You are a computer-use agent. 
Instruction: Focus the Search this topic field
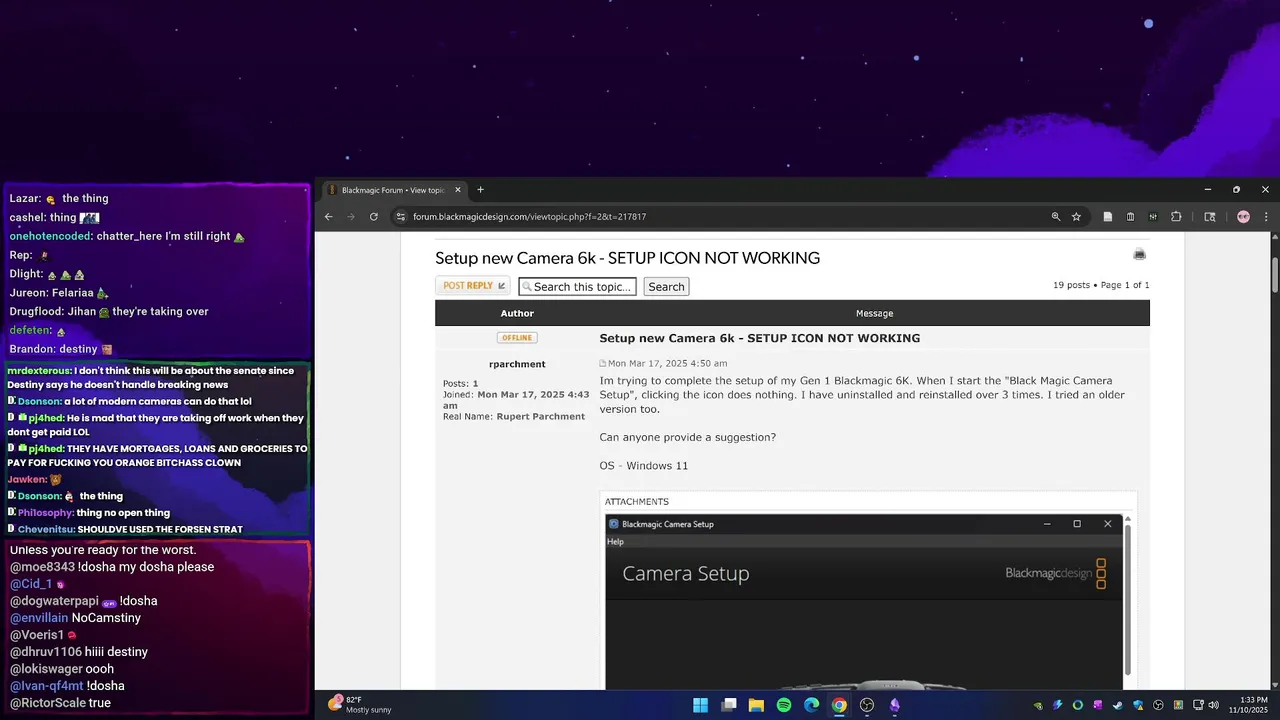click(577, 287)
